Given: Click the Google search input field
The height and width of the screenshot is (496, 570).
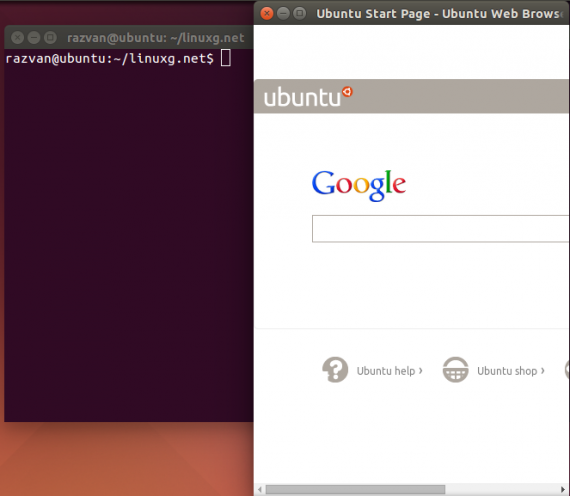Looking at the screenshot, I should 441,229.
